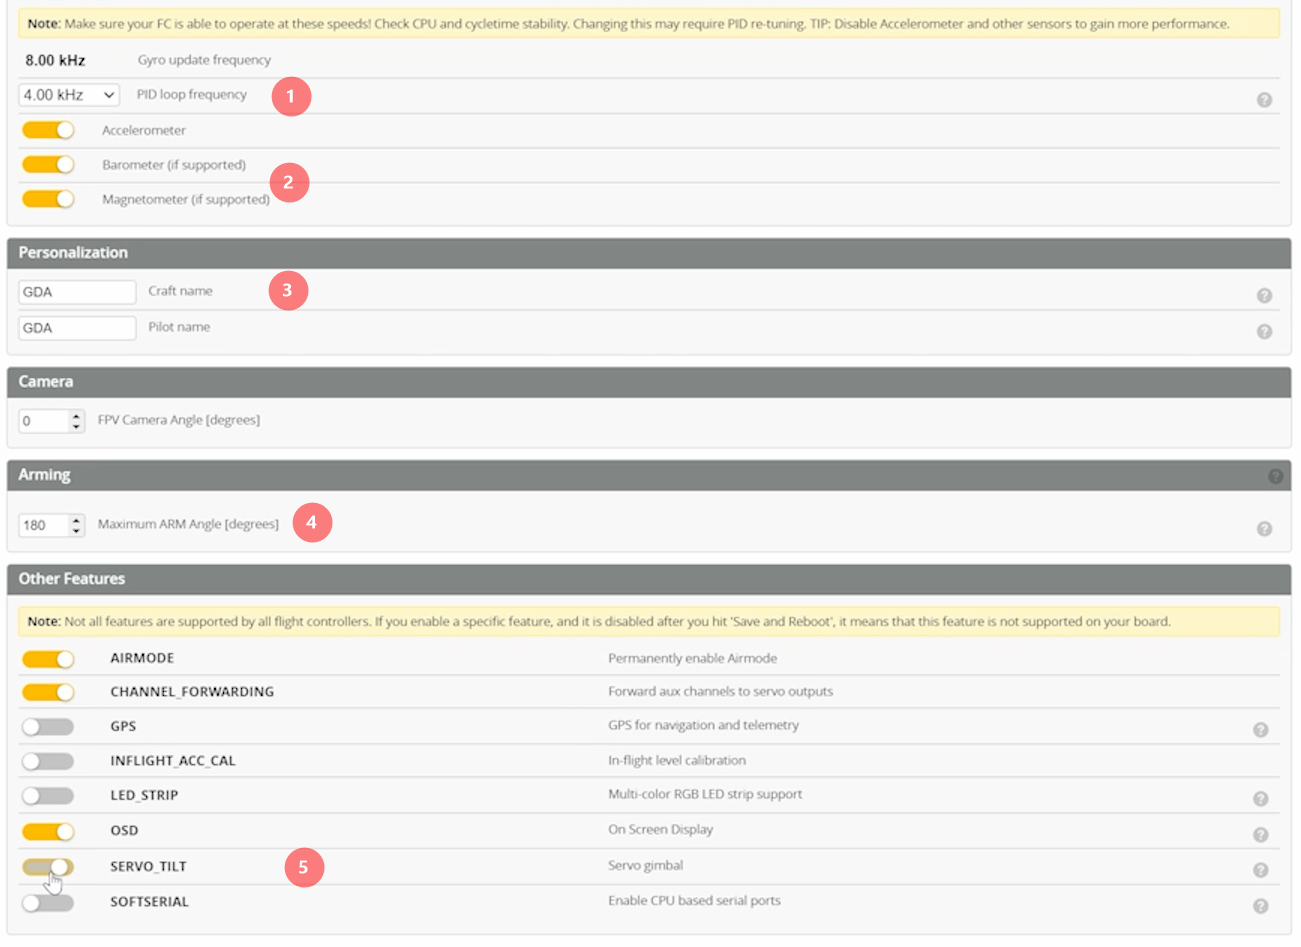
Task: Click help icon for PID loop frequency
Action: tap(1264, 100)
